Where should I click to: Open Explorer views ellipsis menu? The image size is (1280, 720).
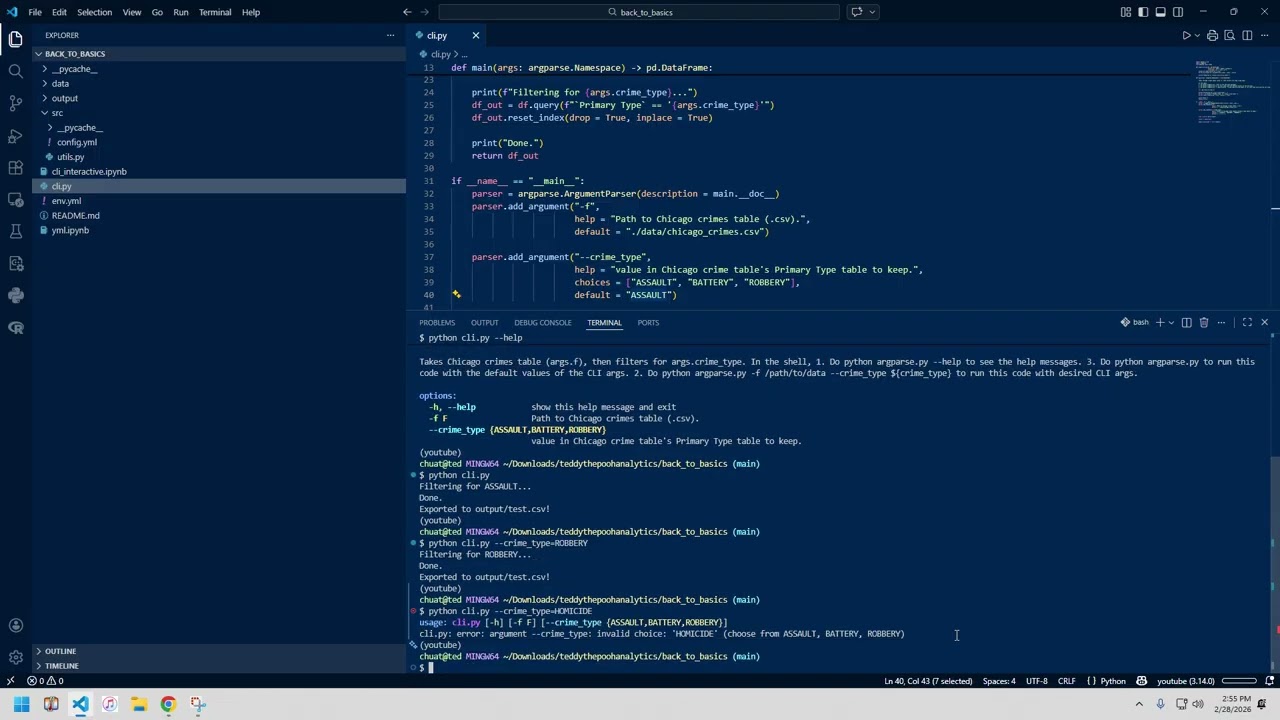[390, 35]
